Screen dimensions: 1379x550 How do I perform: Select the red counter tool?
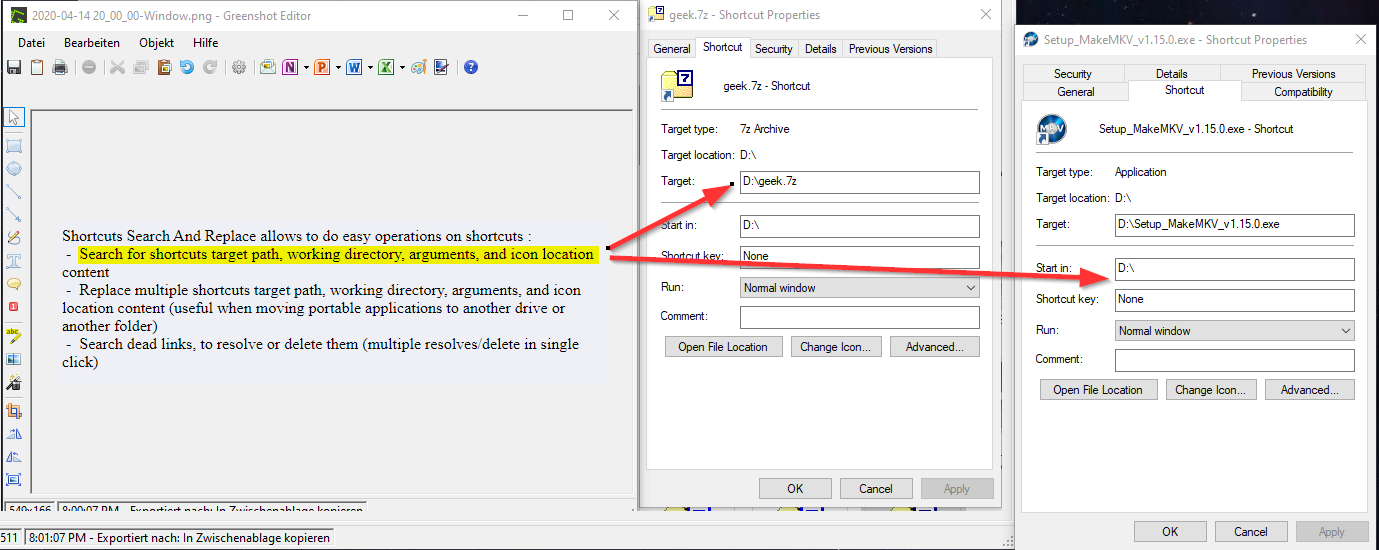[x=14, y=306]
